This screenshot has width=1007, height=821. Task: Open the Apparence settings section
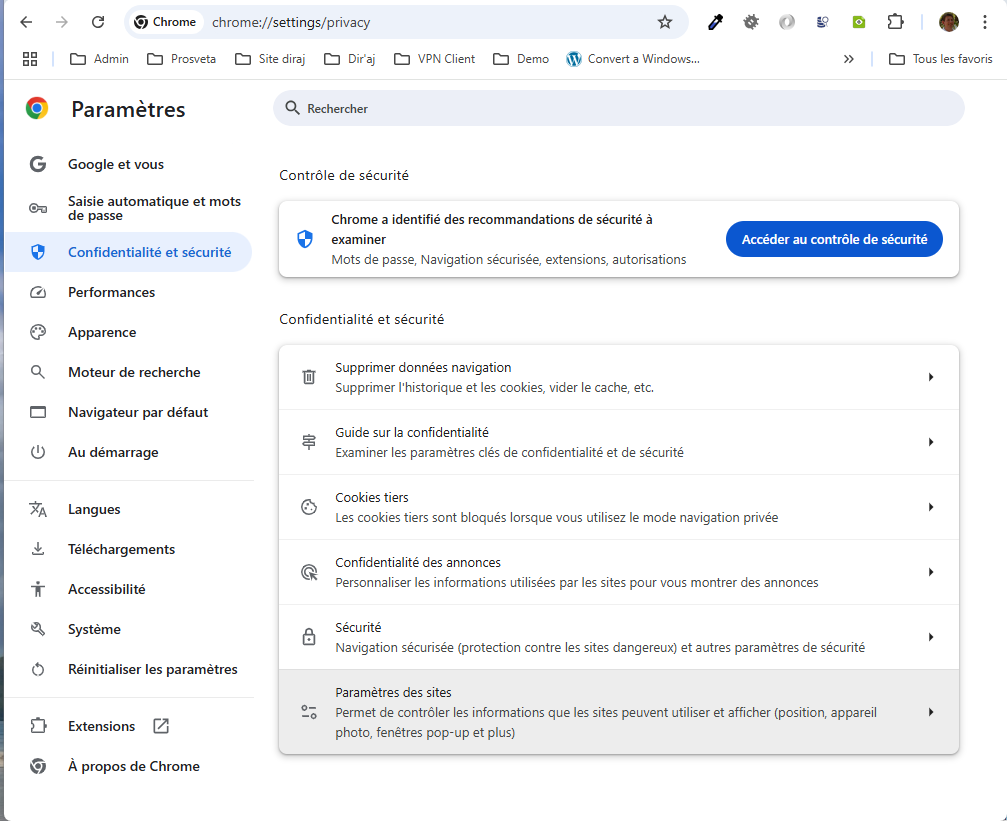click(x=128, y=332)
